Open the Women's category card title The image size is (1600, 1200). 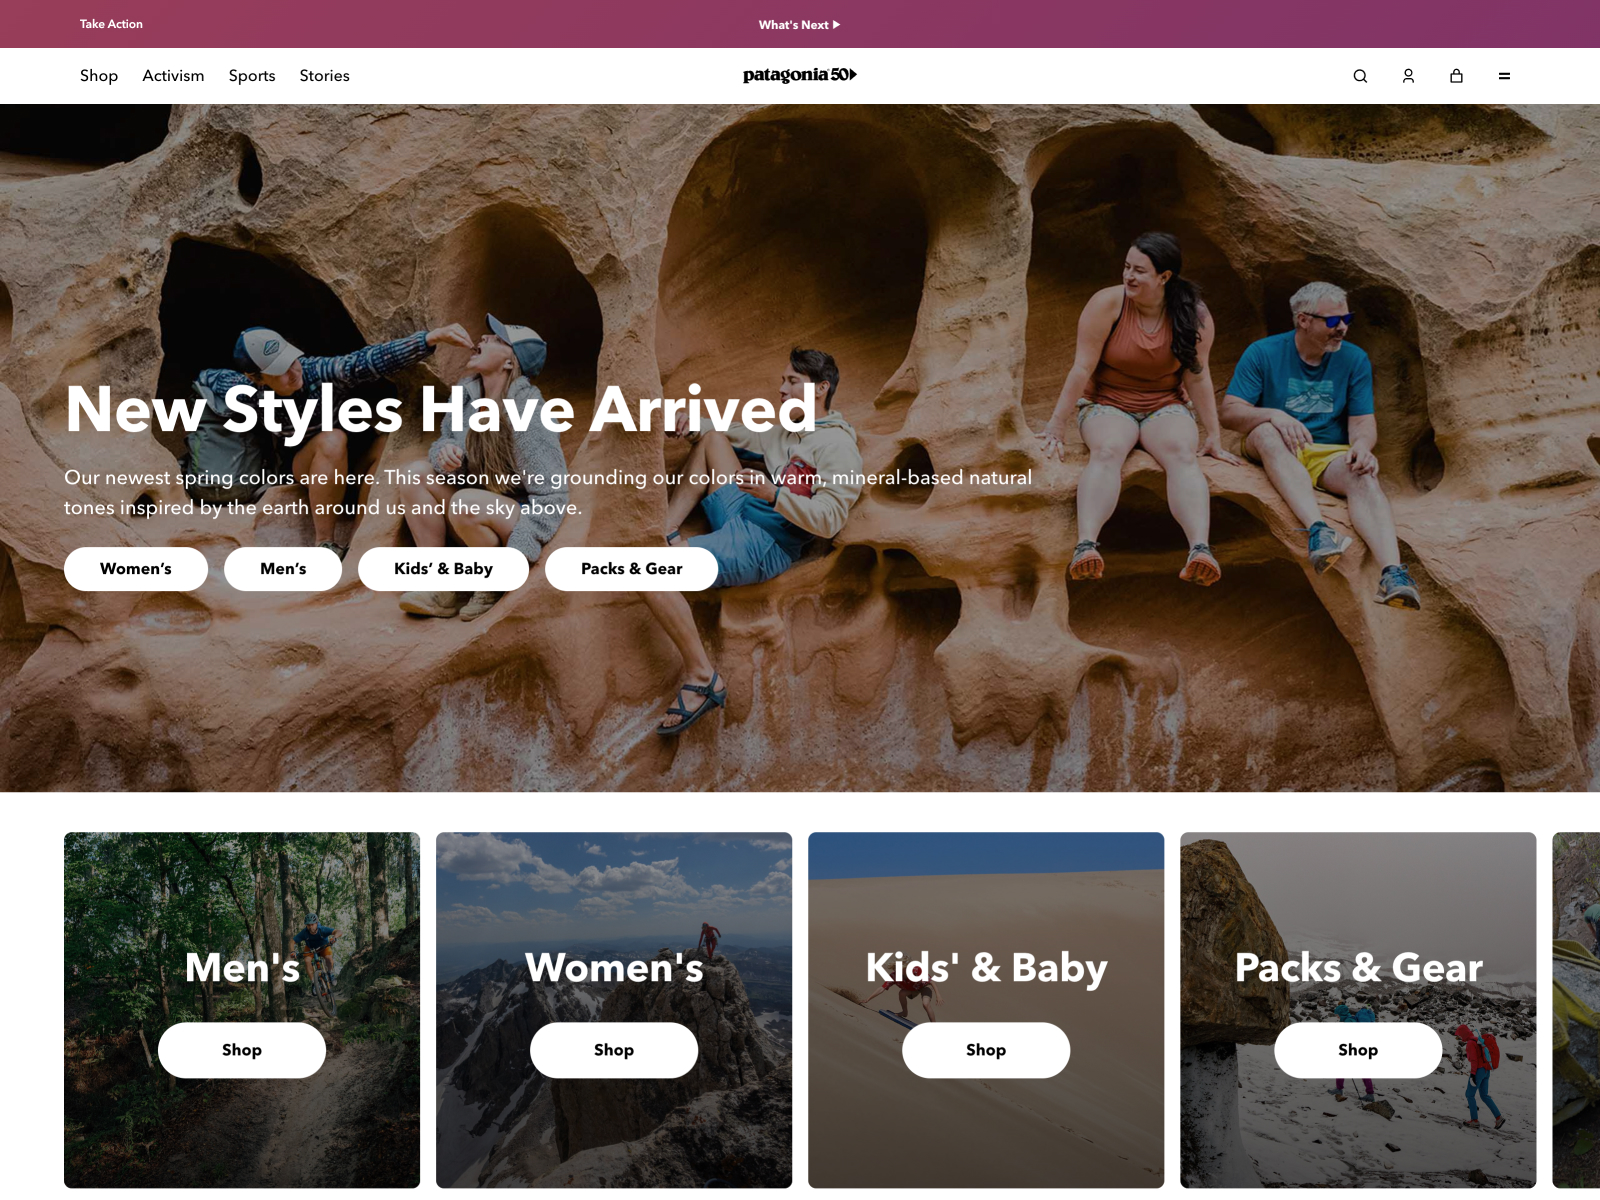point(614,968)
